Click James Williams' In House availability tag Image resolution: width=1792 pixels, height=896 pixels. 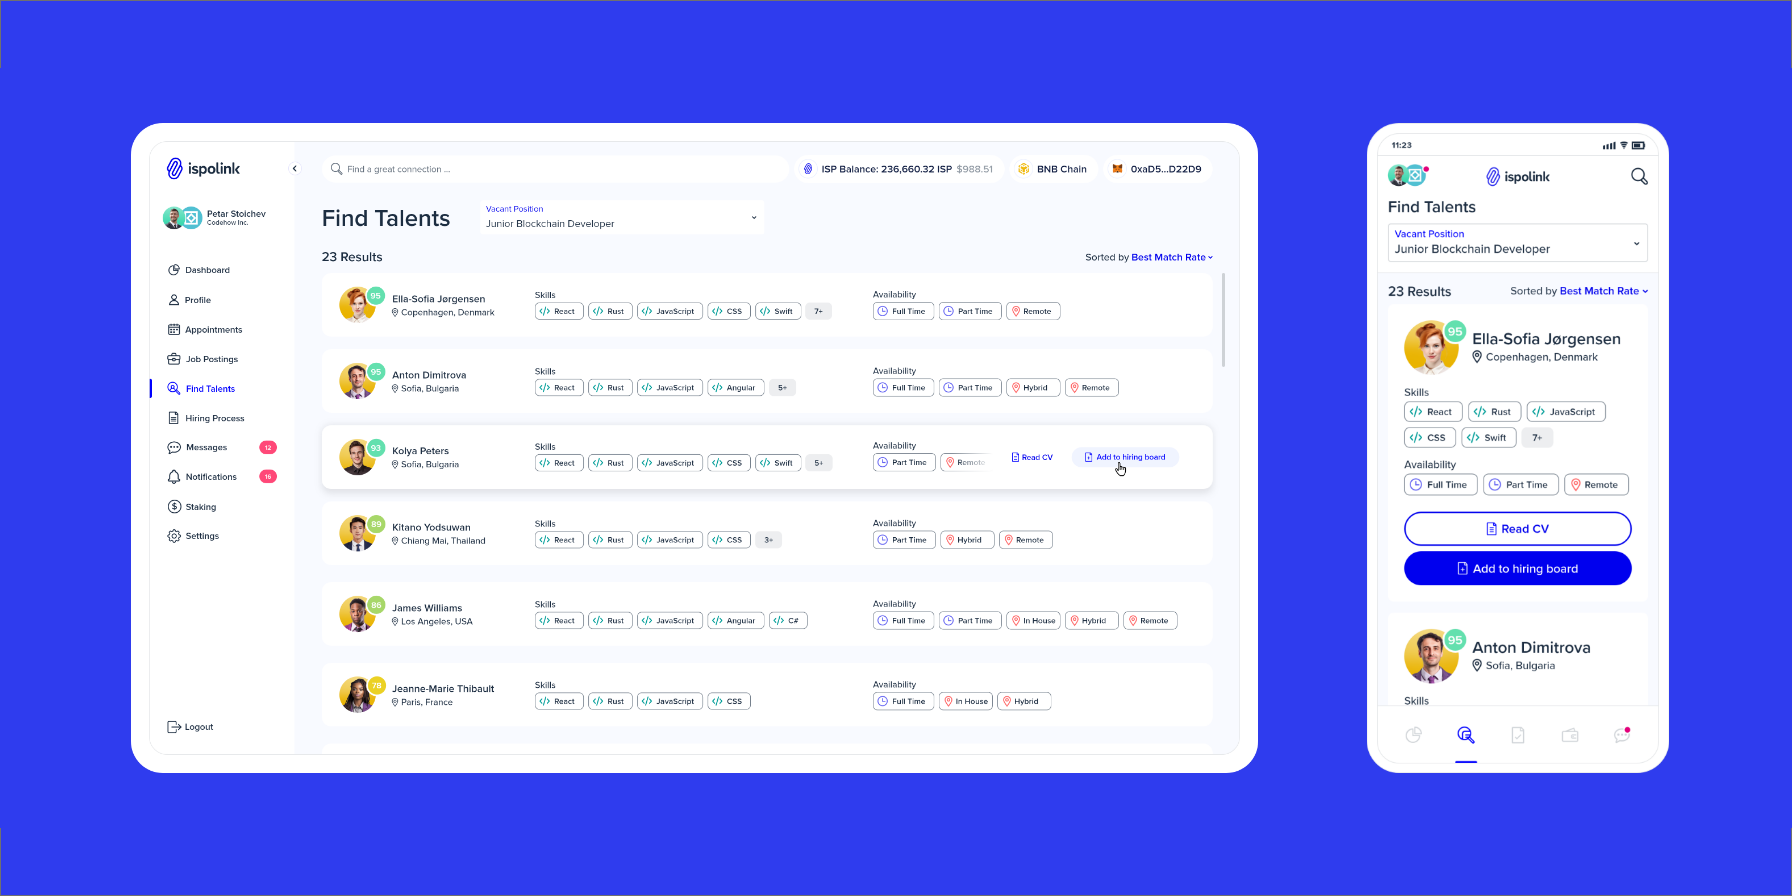coord(1034,621)
